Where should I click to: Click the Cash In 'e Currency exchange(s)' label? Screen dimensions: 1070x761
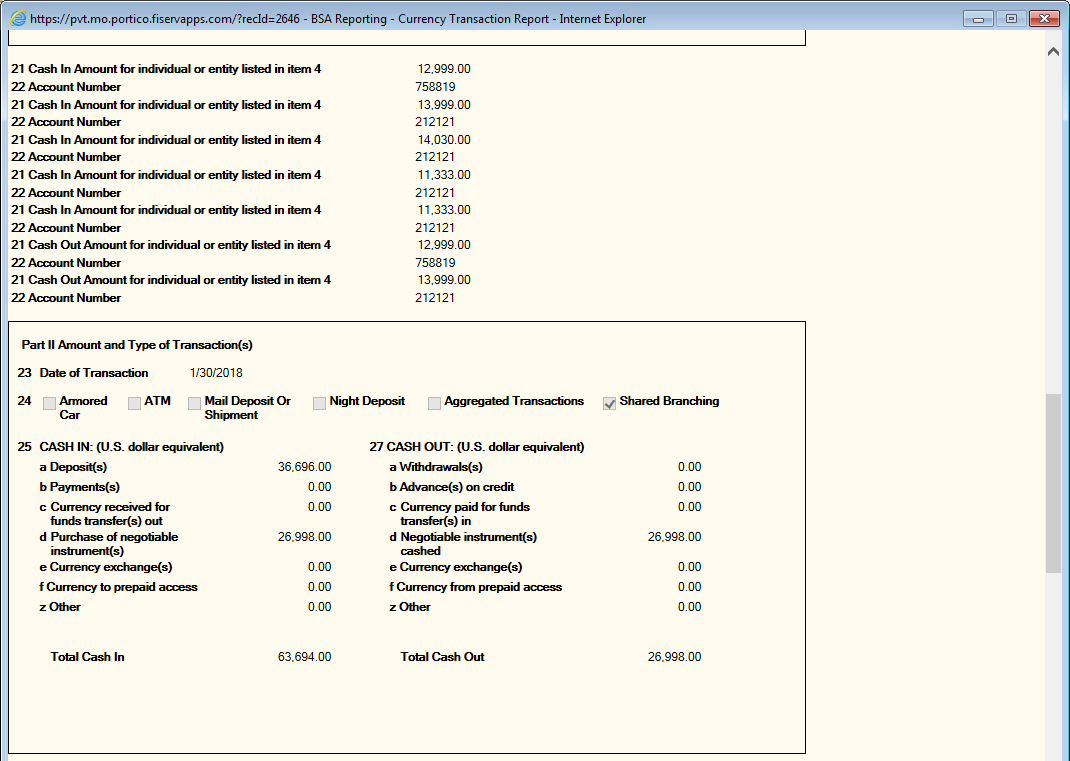pyautogui.click(x=106, y=567)
